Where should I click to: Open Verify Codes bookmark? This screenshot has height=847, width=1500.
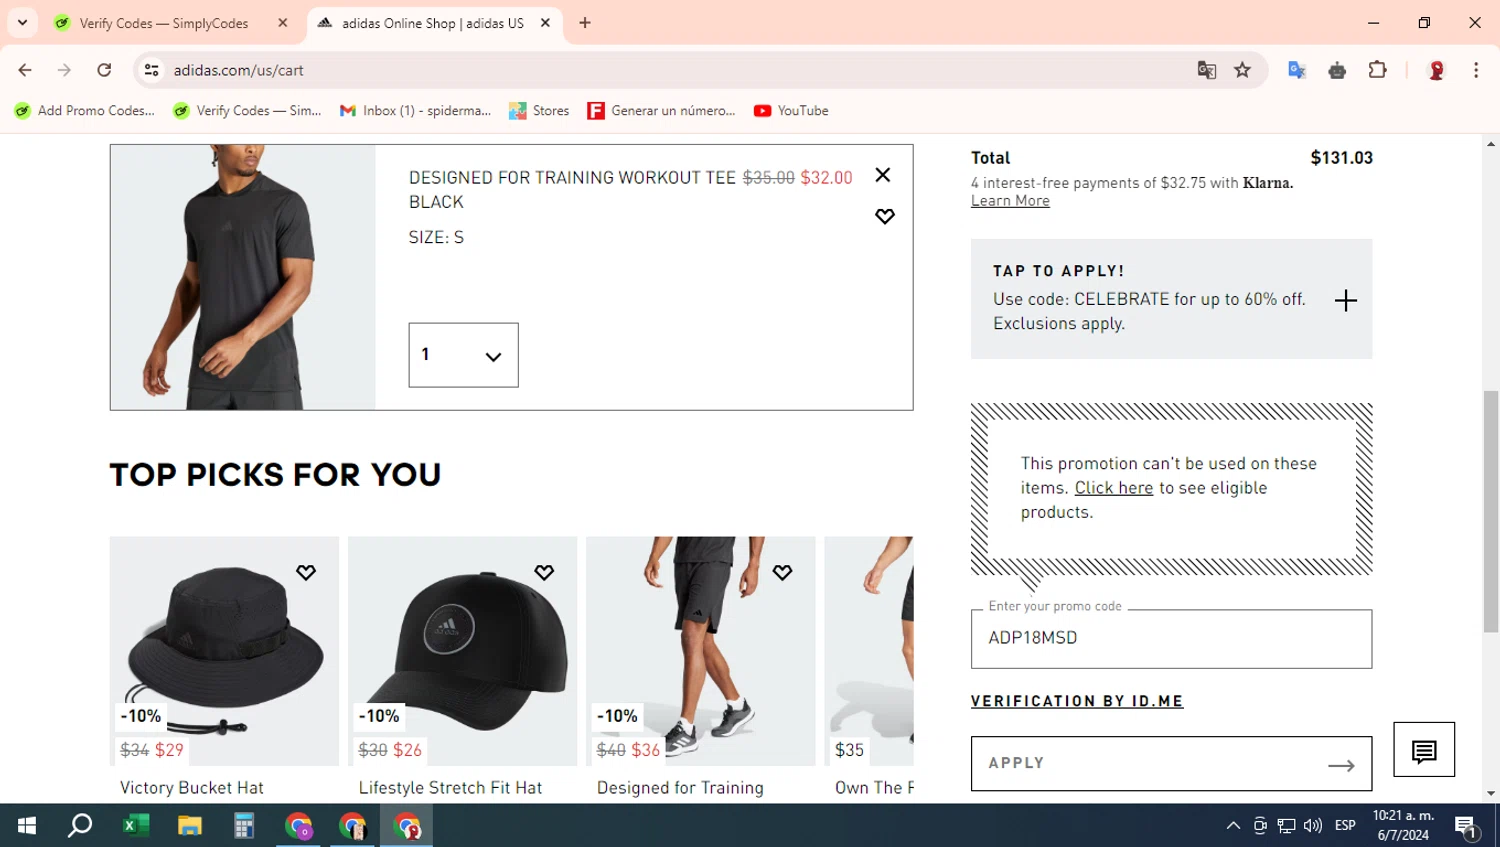247,111
